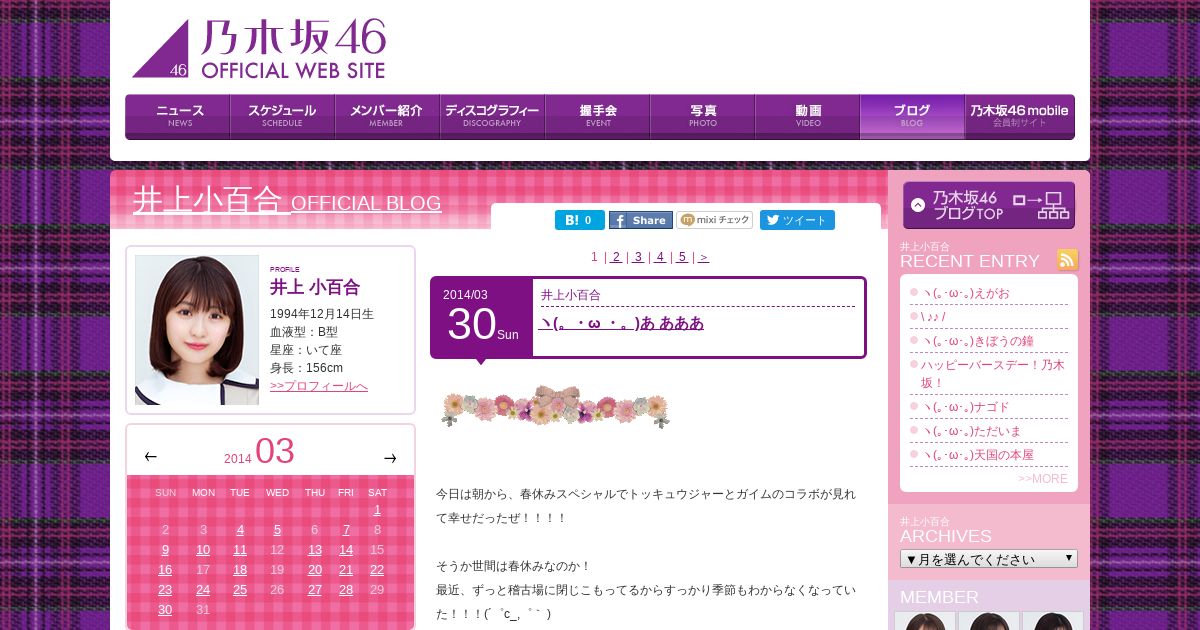Select calendar date 10
1200x630 pixels.
[203, 550]
